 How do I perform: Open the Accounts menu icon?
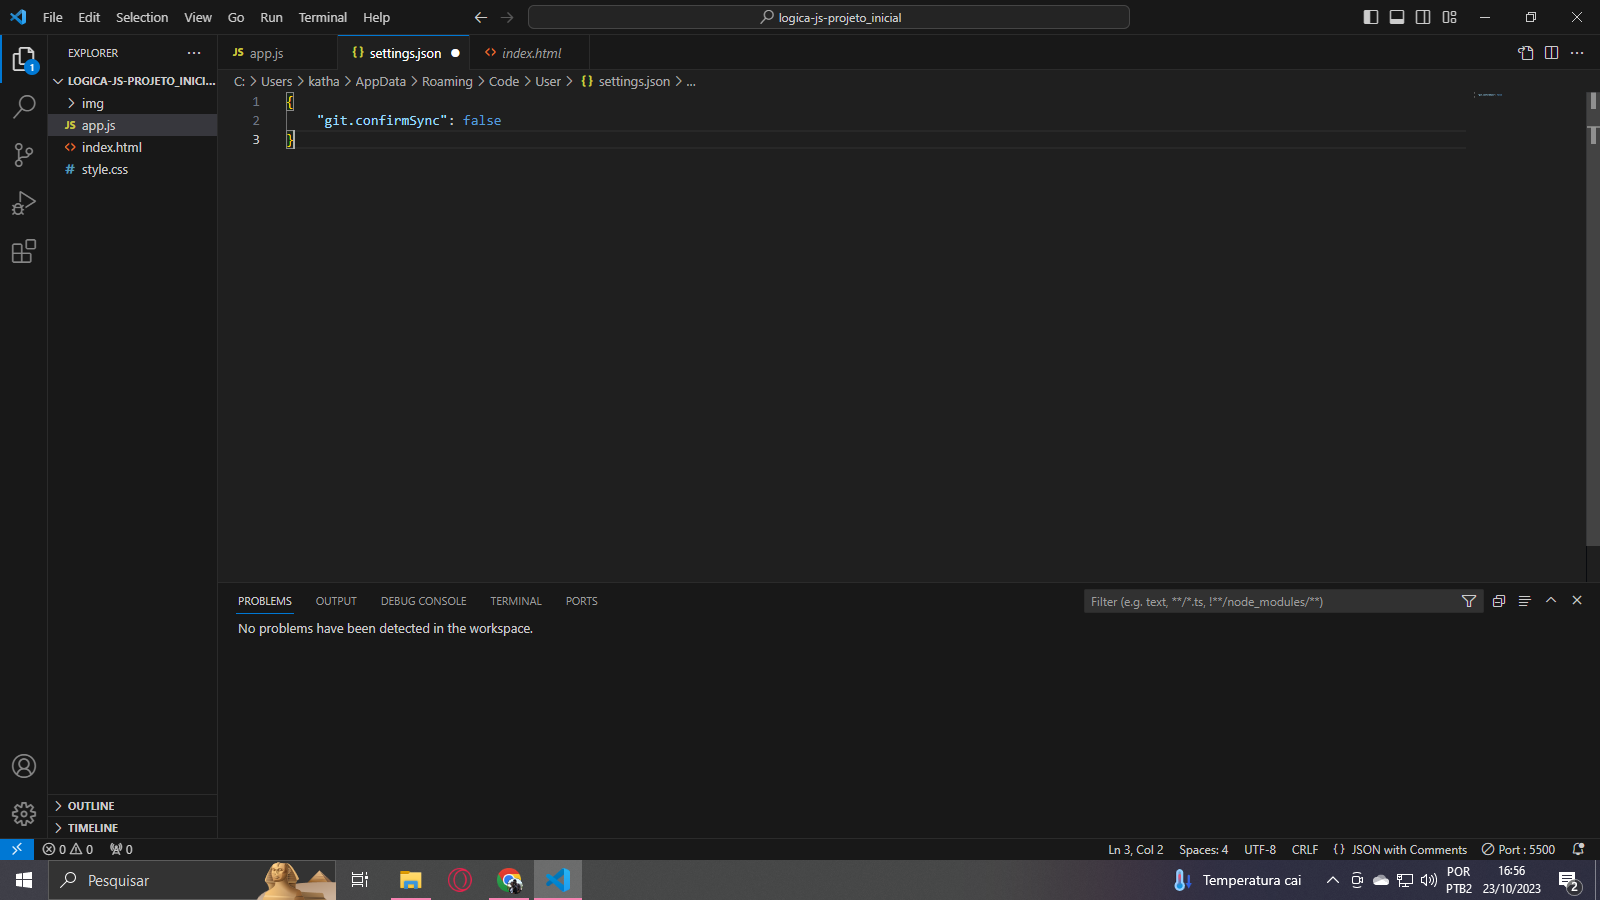[24, 766]
